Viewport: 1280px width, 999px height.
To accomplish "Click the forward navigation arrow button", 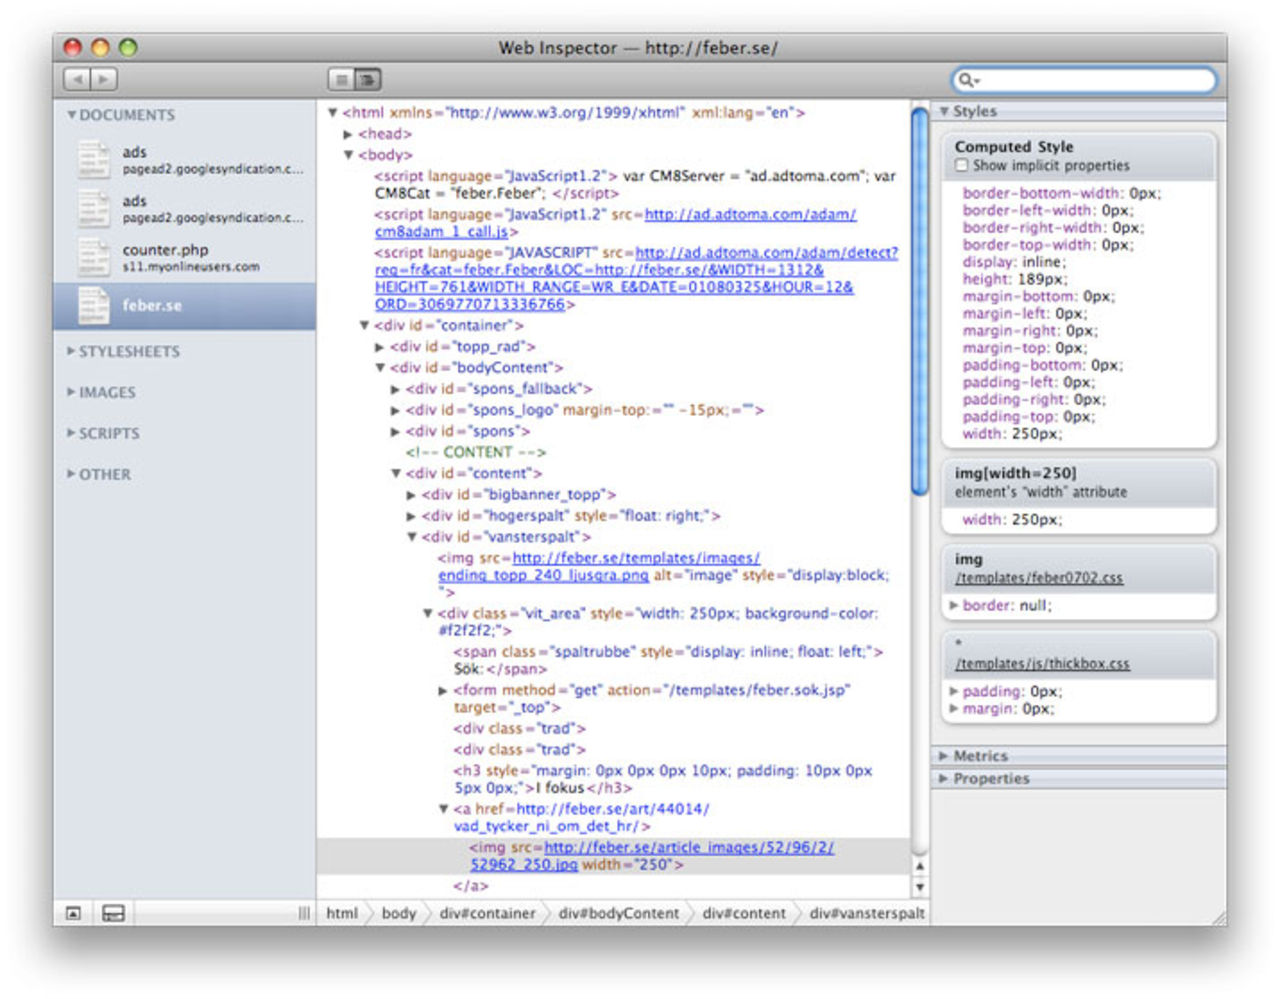I will pyautogui.click(x=104, y=79).
